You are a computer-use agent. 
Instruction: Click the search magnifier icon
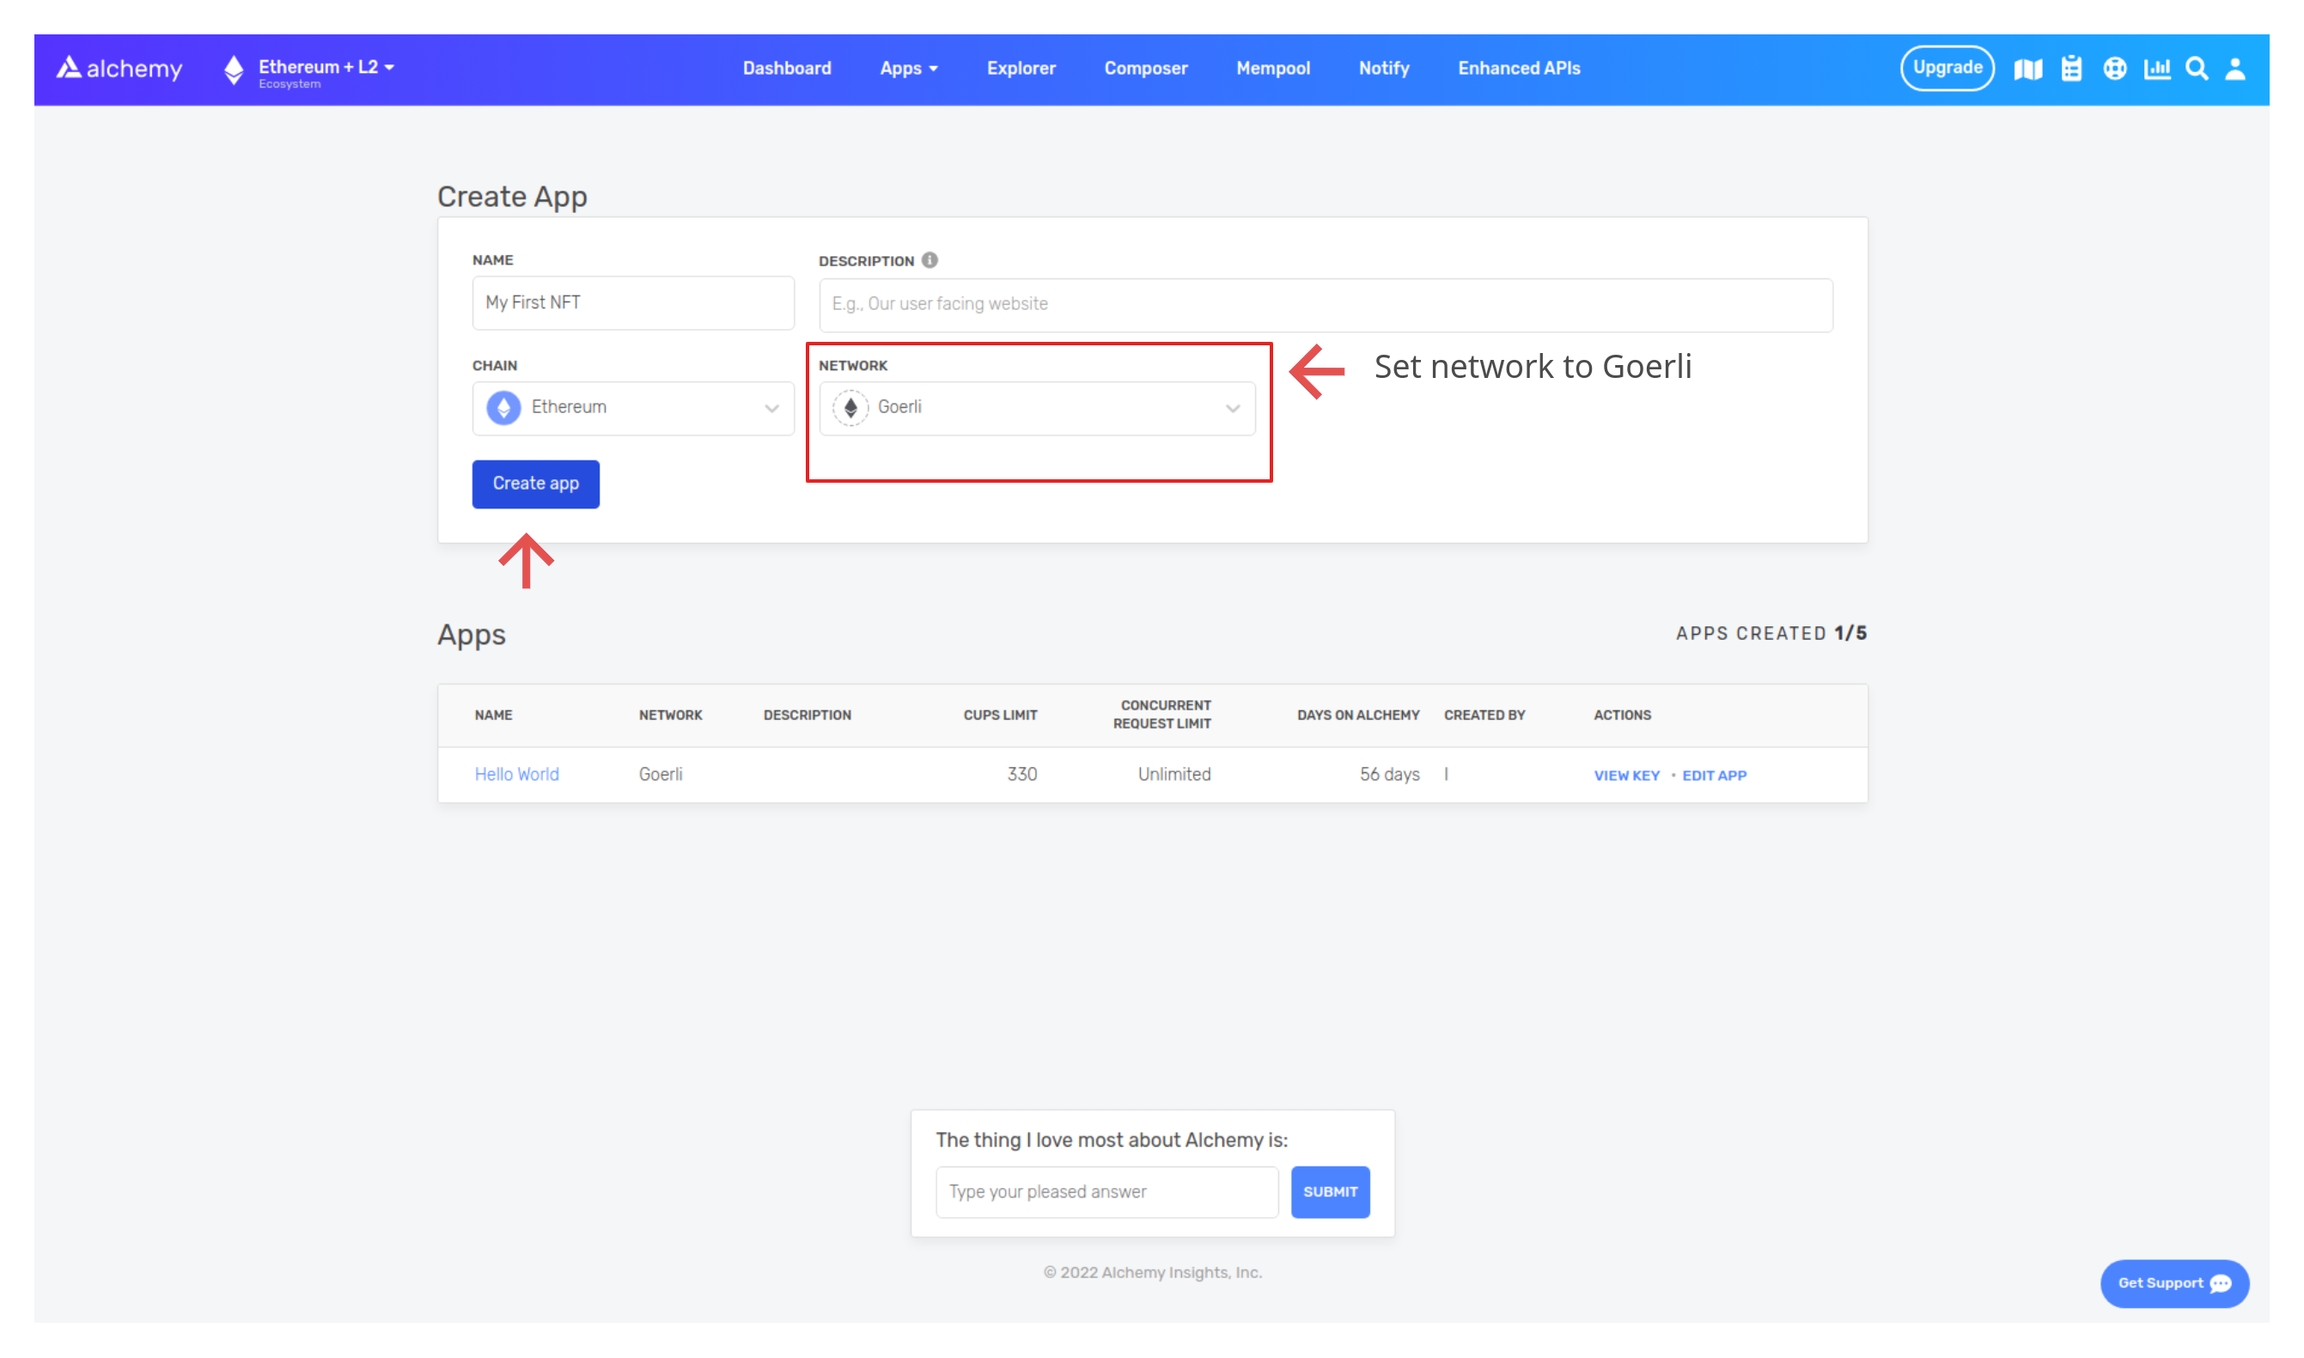coord(2197,68)
